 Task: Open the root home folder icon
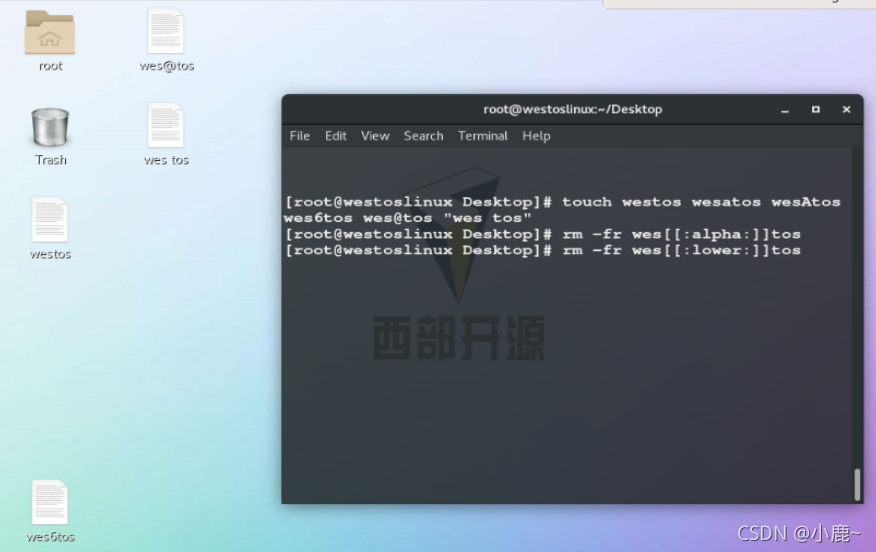click(x=50, y=33)
